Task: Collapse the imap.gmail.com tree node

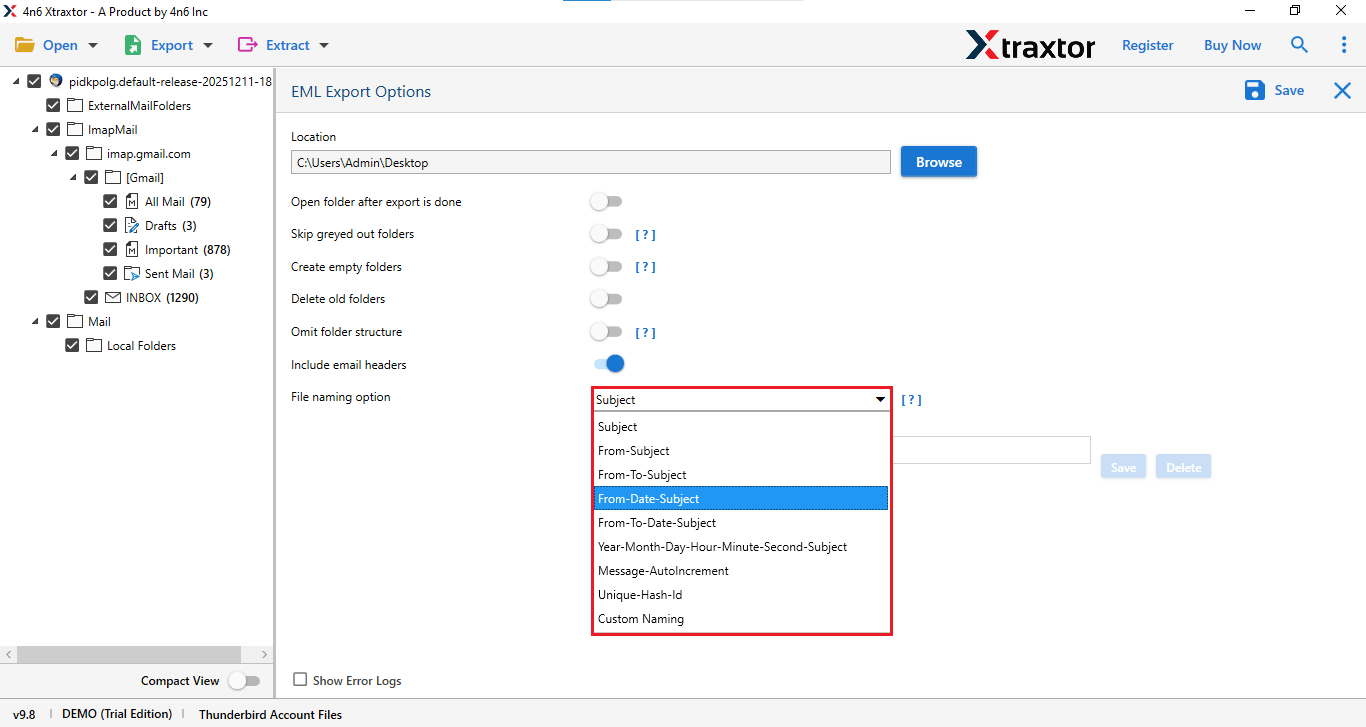Action: 53,153
